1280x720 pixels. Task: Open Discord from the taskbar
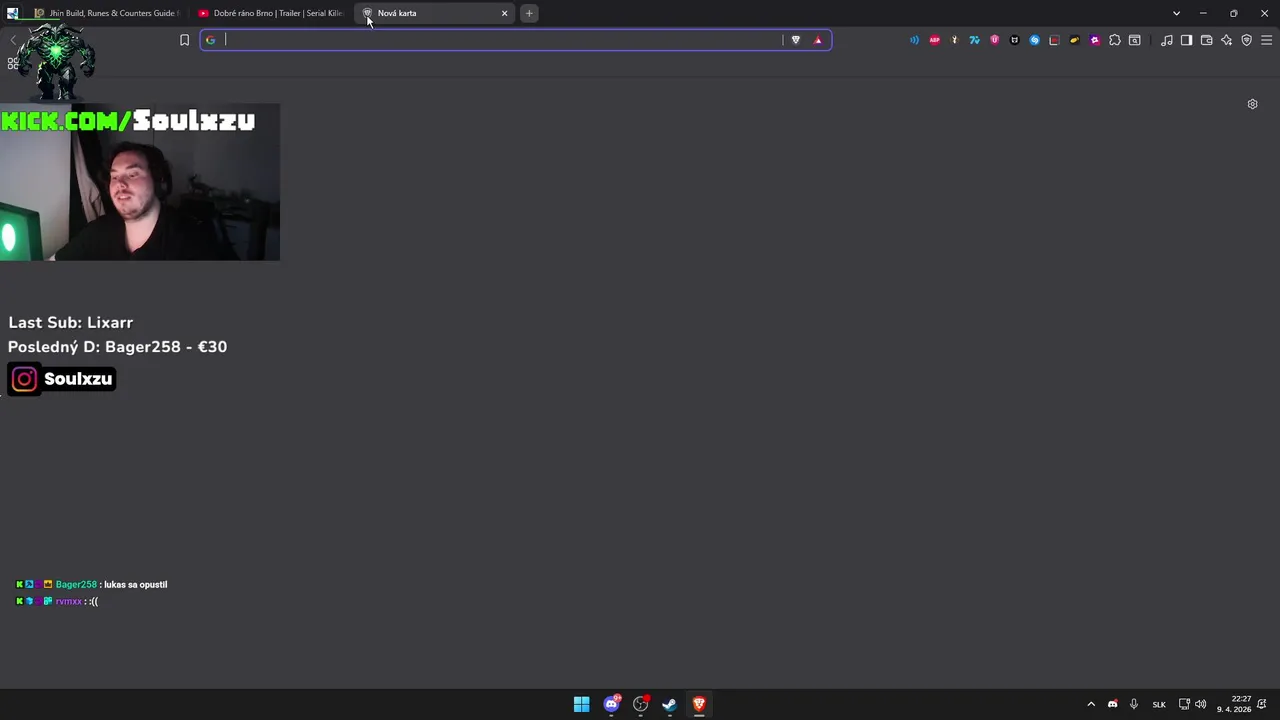click(x=611, y=704)
